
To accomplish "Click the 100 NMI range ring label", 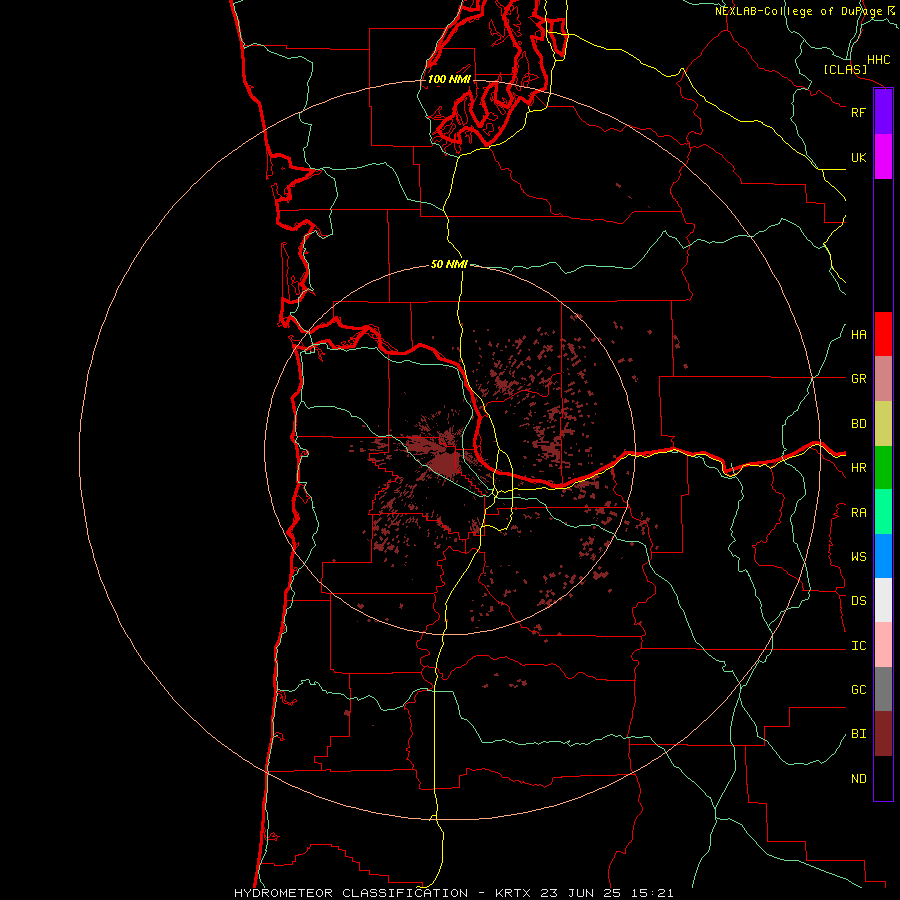I will 449,79.
